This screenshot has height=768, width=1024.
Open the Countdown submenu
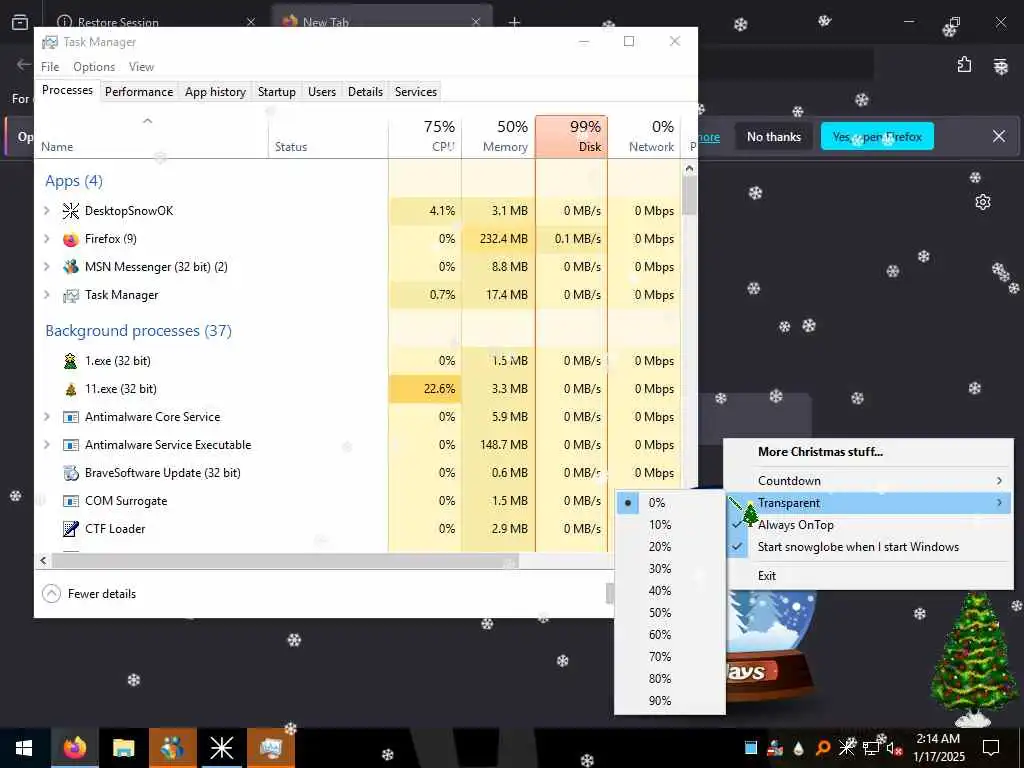click(869, 481)
